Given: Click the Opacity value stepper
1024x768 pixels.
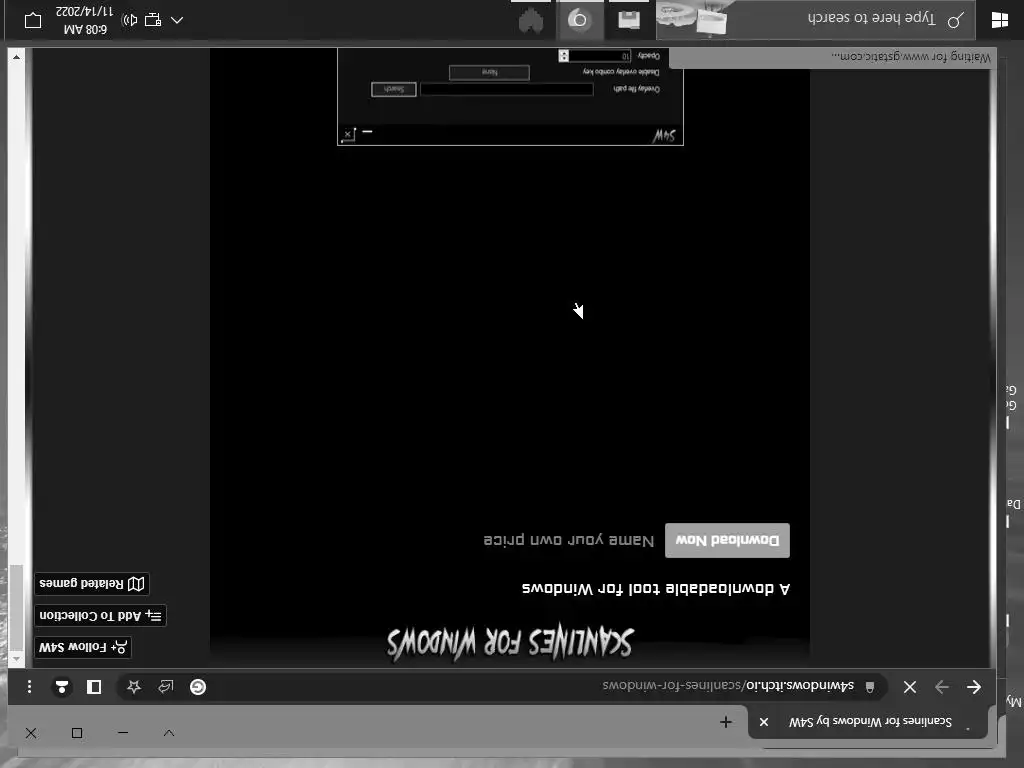Looking at the screenshot, I should 564,56.
